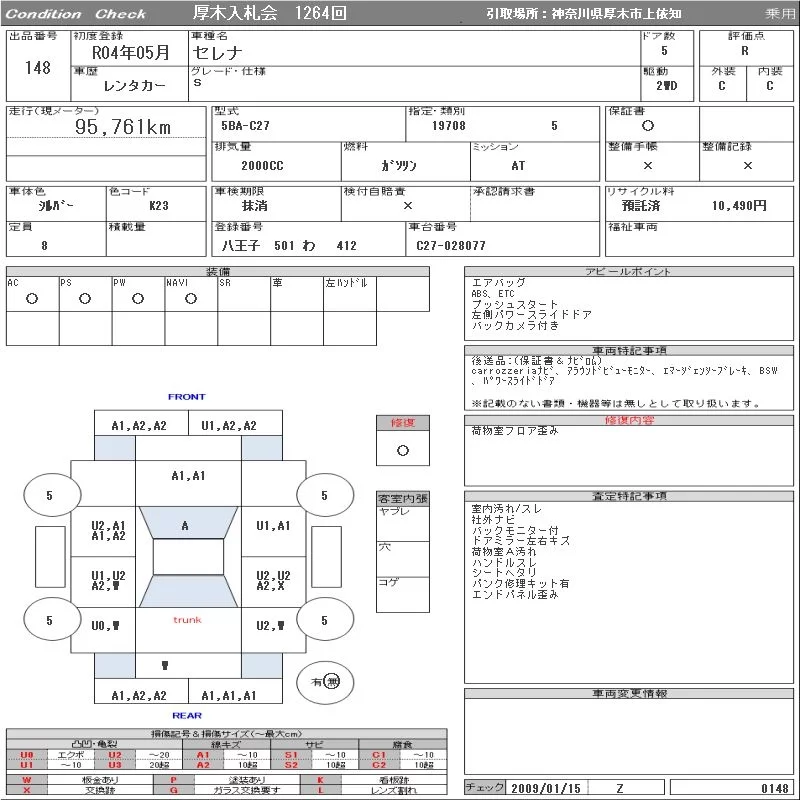Viewport: 800px width, 800px height.
Task: Click the × mark under 検付自賠責
Action: [x=408, y=205]
